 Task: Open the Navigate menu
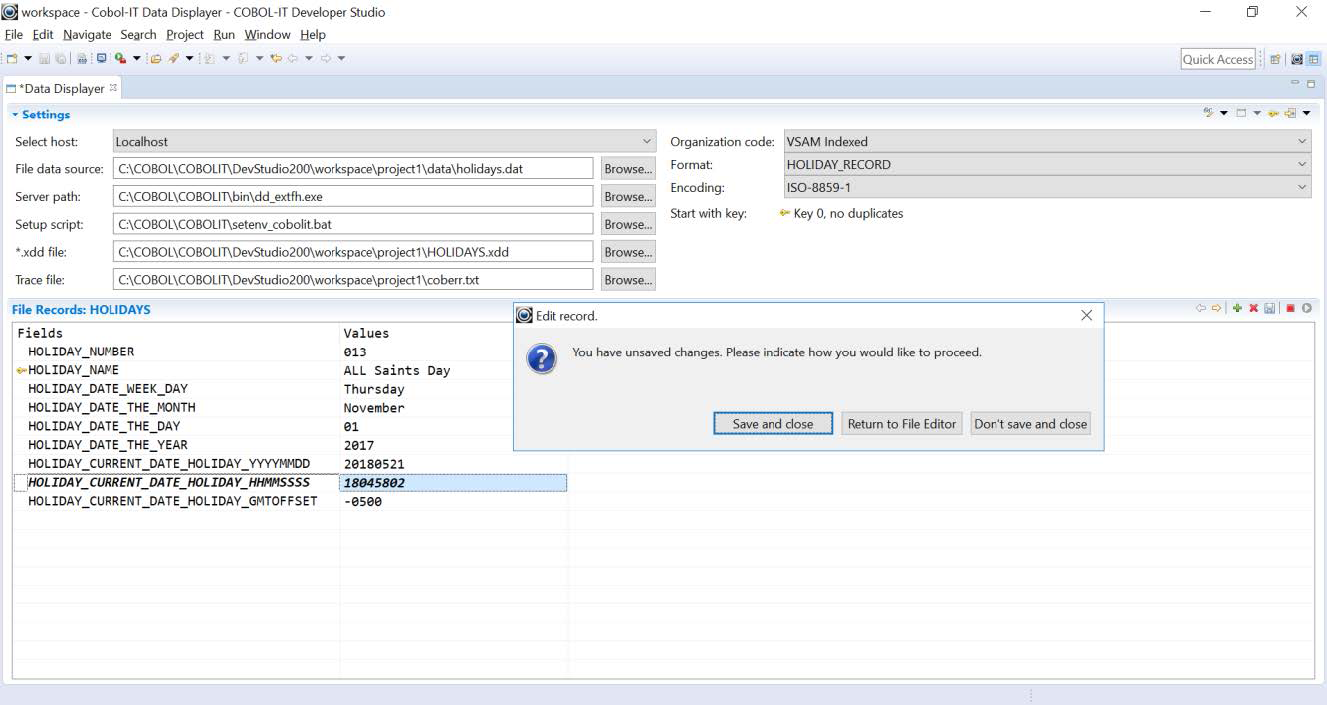(87, 34)
